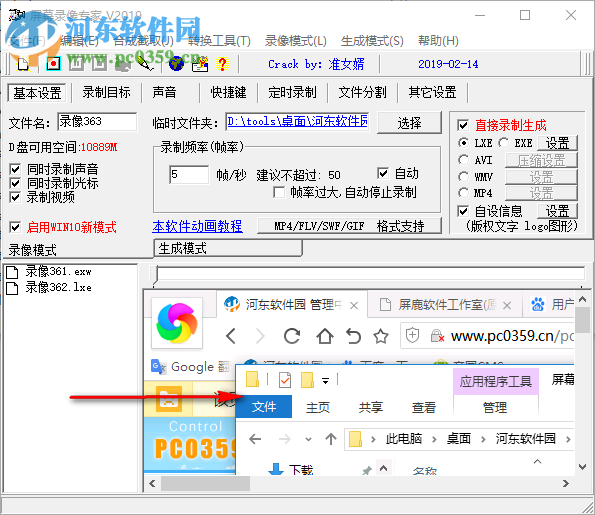Click the blue 下载 download arrow icon
This screenshot has width=595, height=515.
click(x=276, y=469)
